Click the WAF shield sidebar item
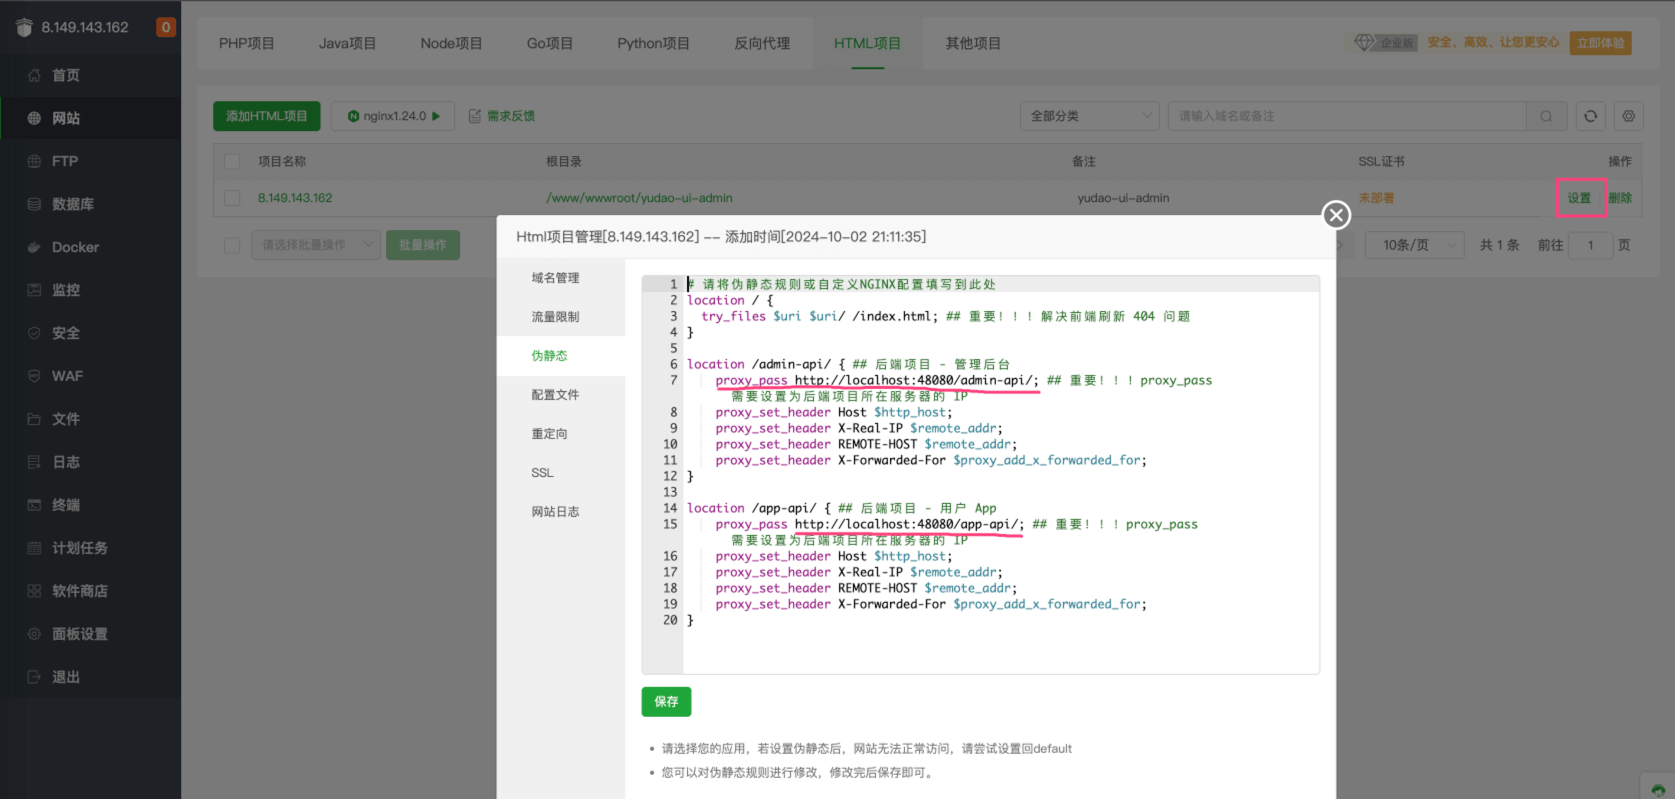Viewport: 1675px width, 799px height. pyautogui.click(x=66, y=376)
